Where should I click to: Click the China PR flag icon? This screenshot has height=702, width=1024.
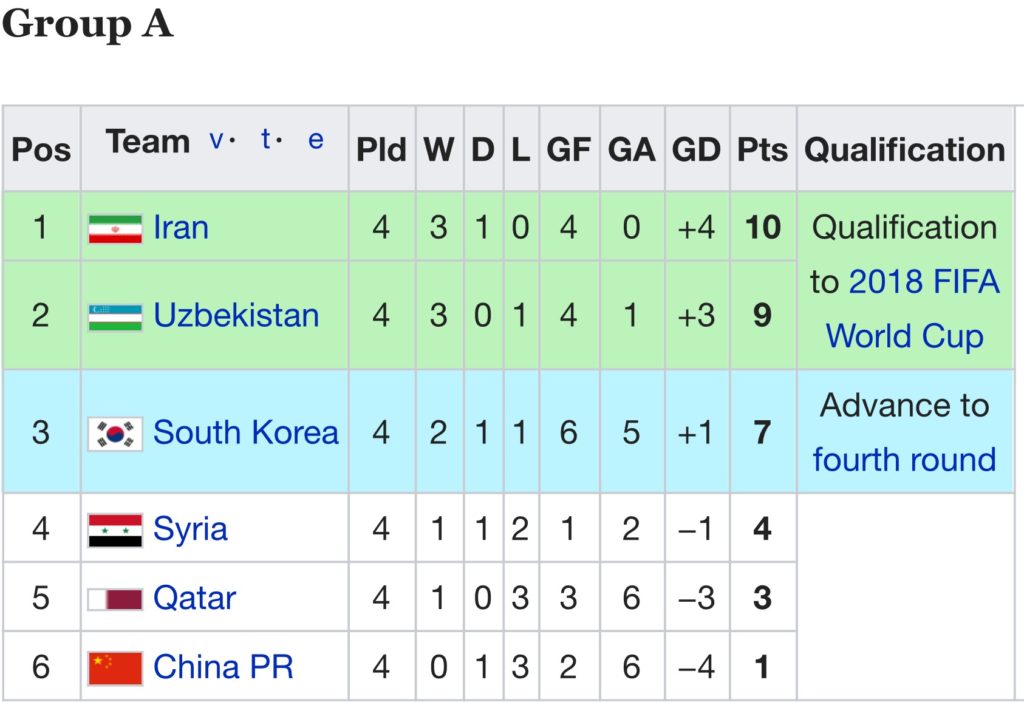115,668
